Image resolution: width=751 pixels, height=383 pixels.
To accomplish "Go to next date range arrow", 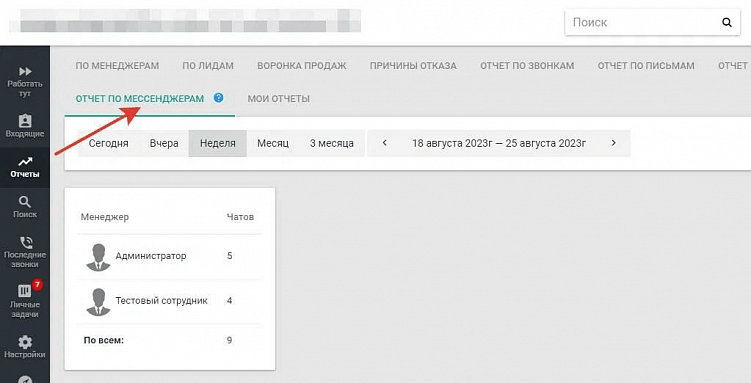I will (613, 143).
